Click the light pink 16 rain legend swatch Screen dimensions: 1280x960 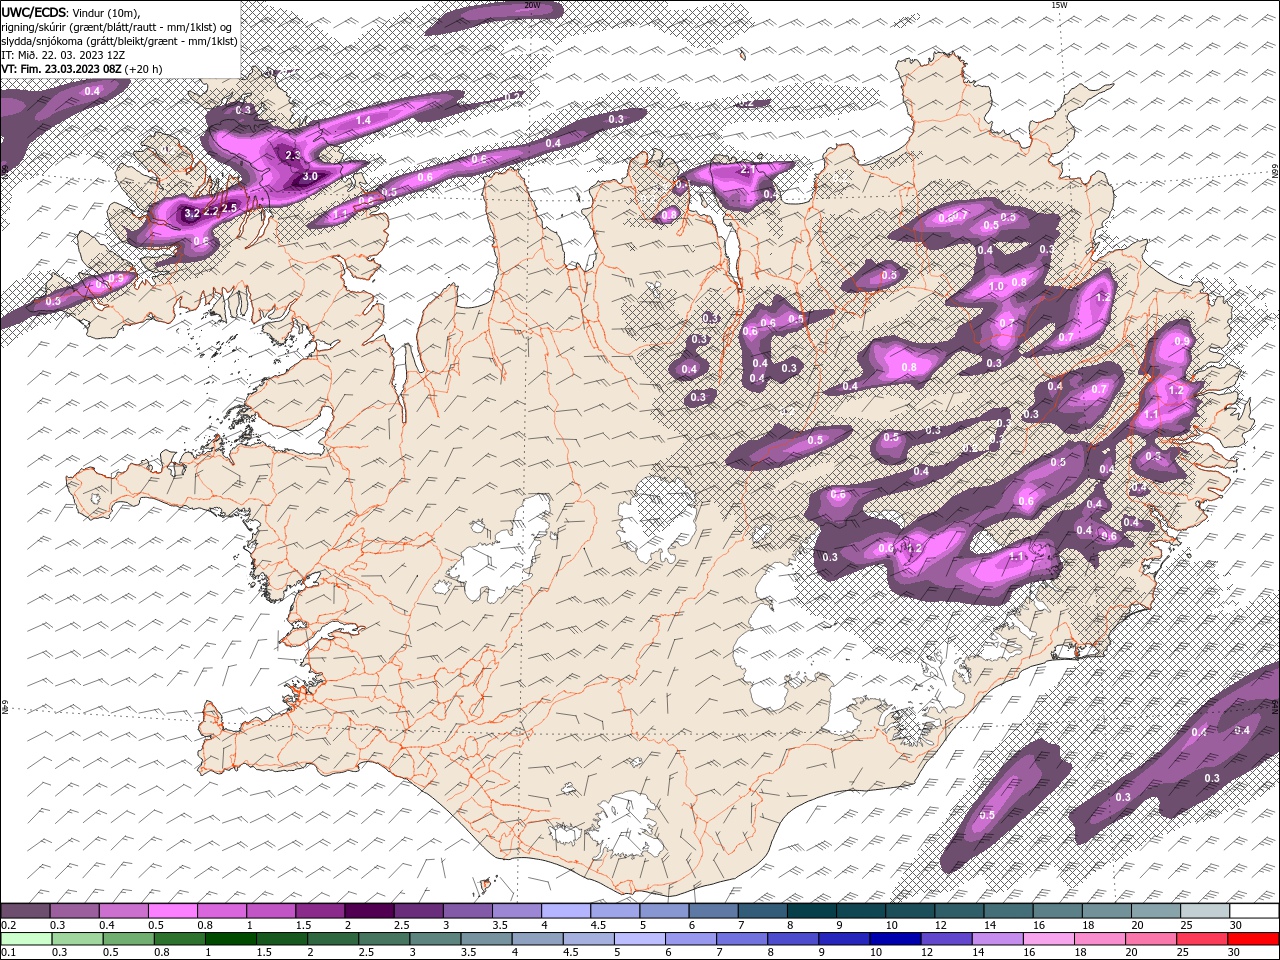pos(1048,939)
